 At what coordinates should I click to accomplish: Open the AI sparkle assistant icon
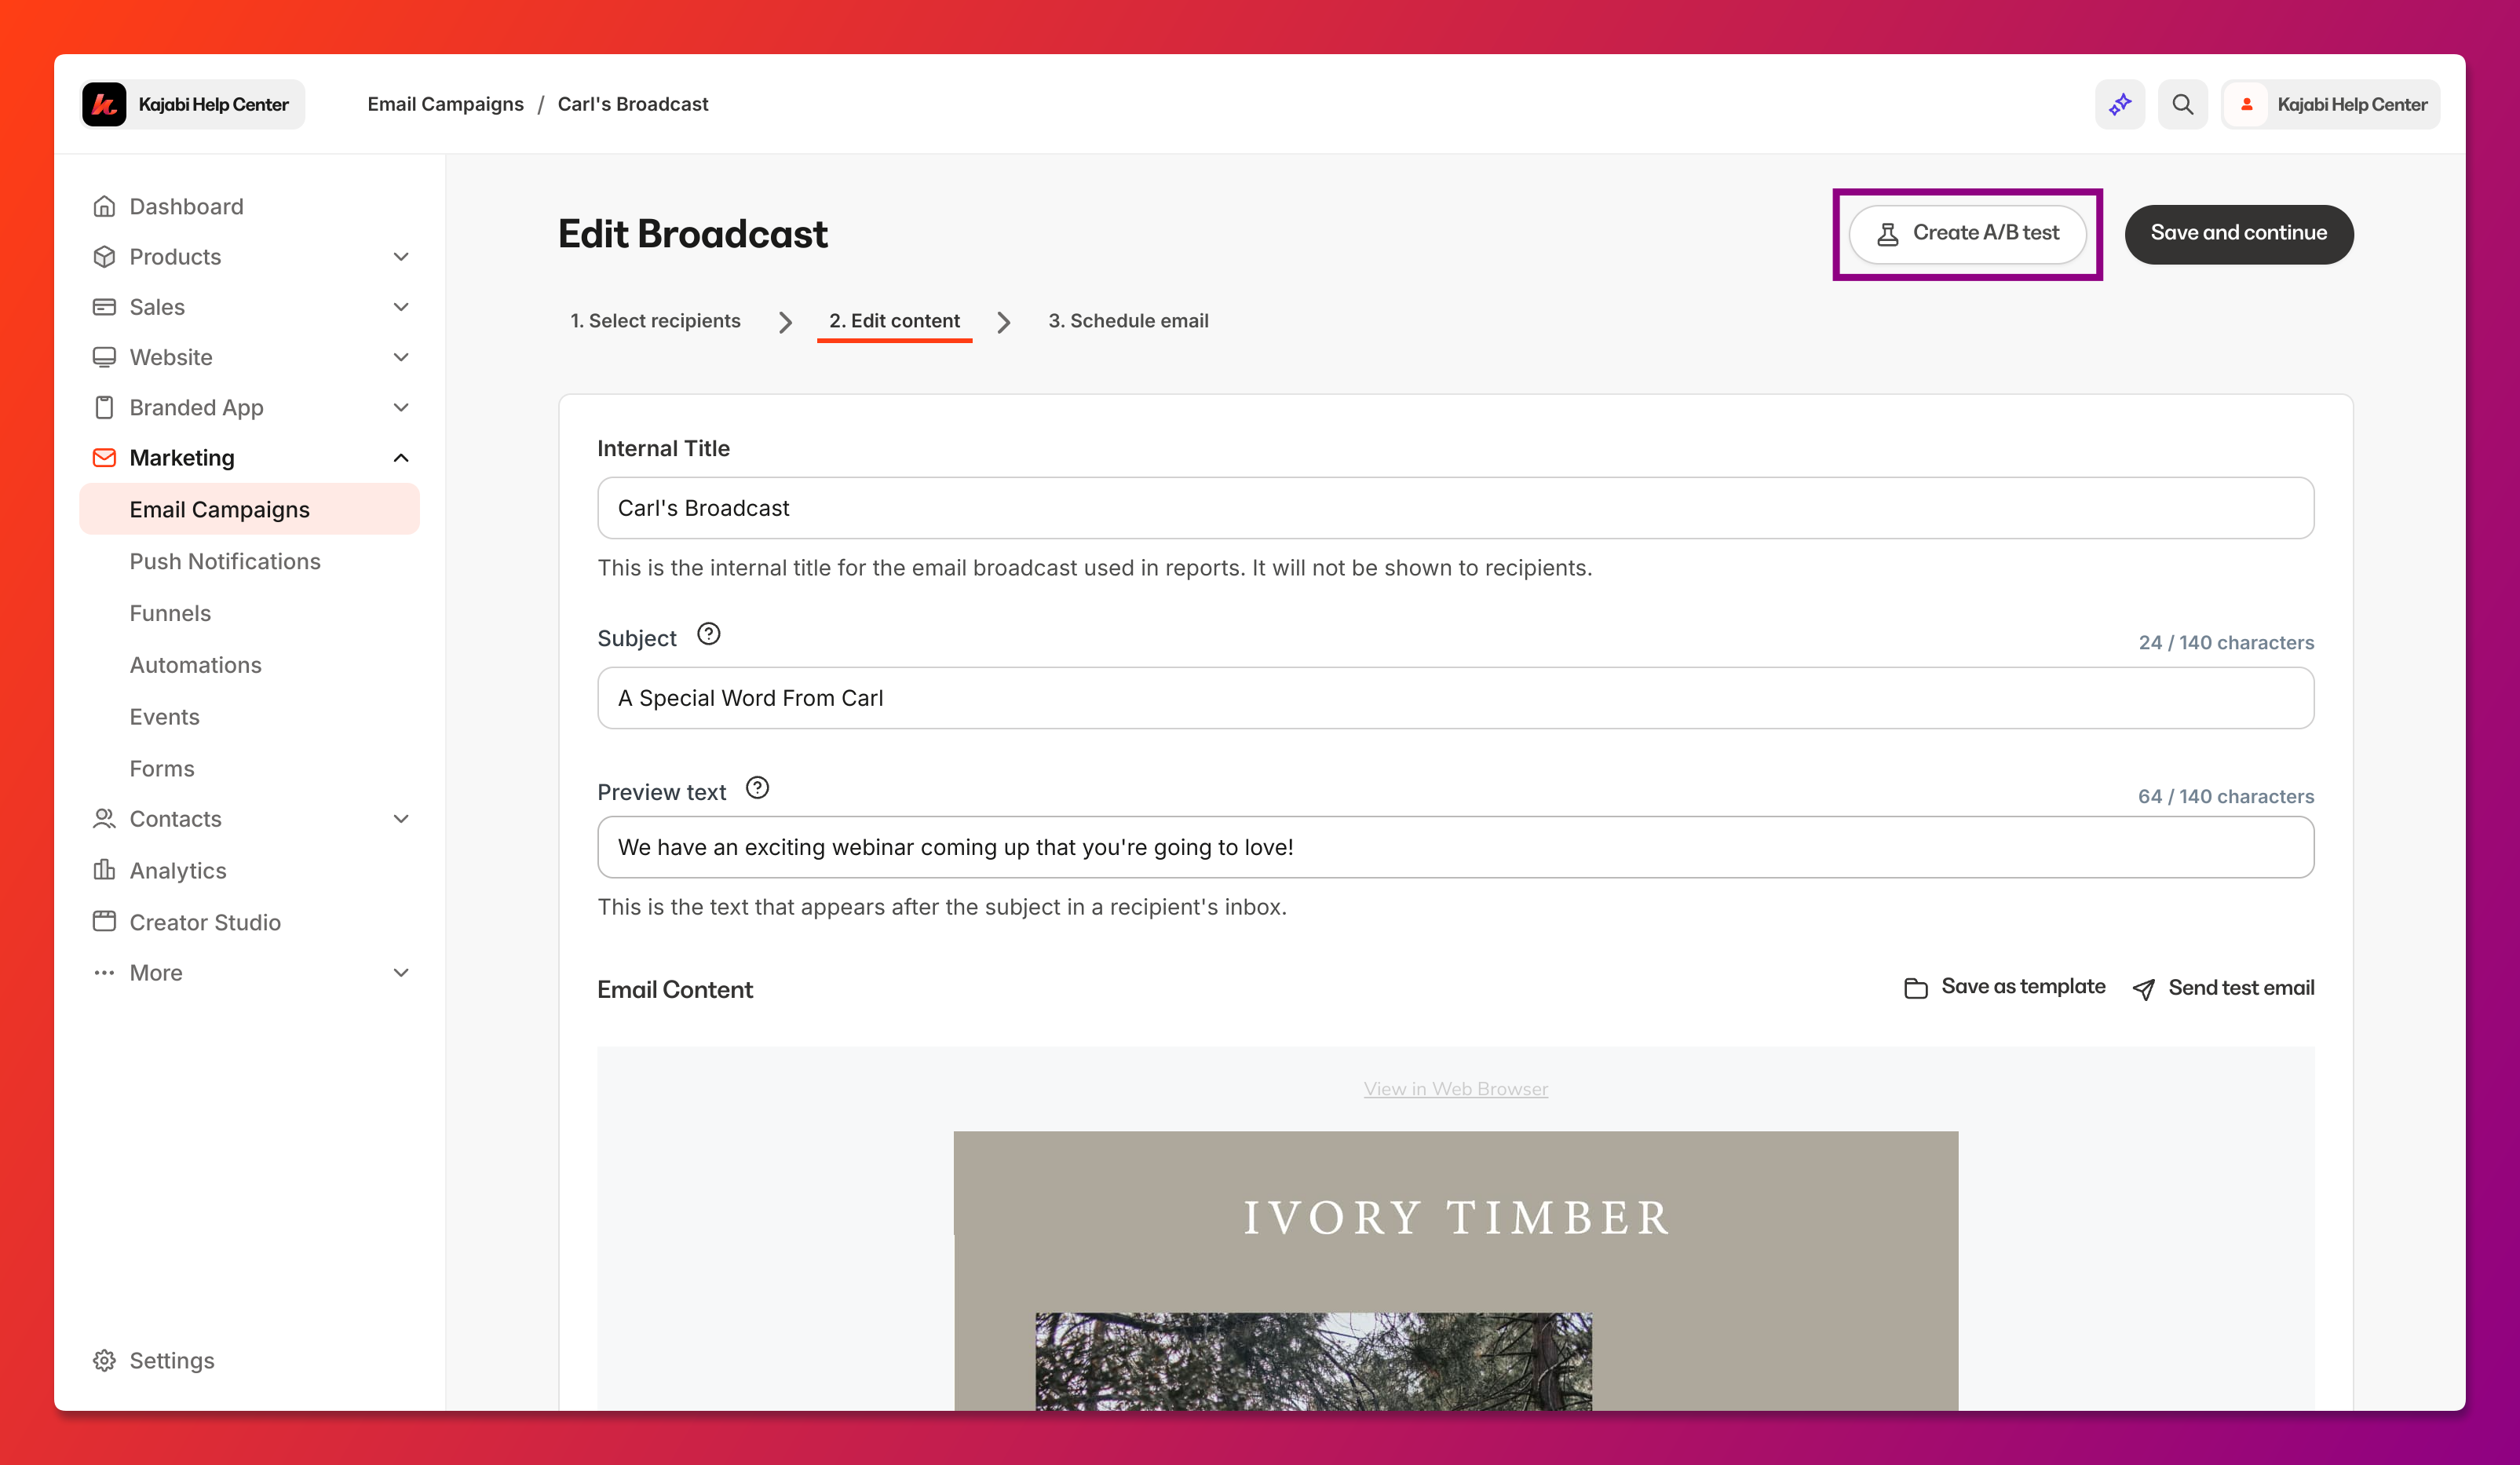click(x=2119, y=104)
